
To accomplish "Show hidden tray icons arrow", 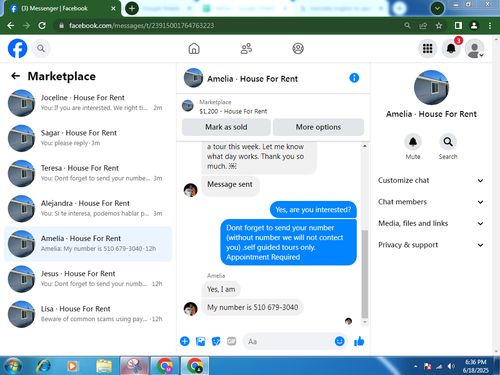I will (x=415, y=366).
